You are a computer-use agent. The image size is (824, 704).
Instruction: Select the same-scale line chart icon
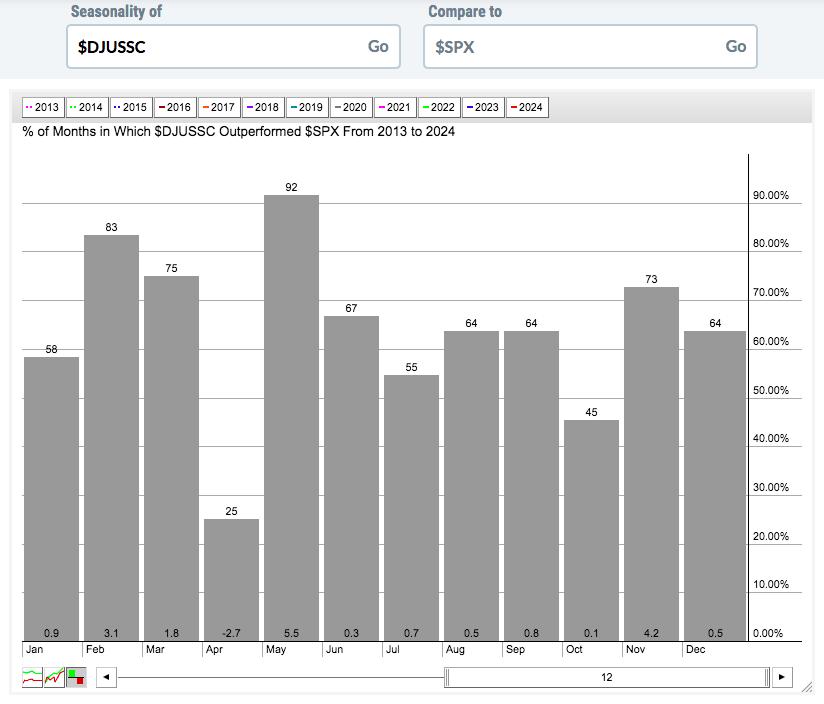coord(54,677)
